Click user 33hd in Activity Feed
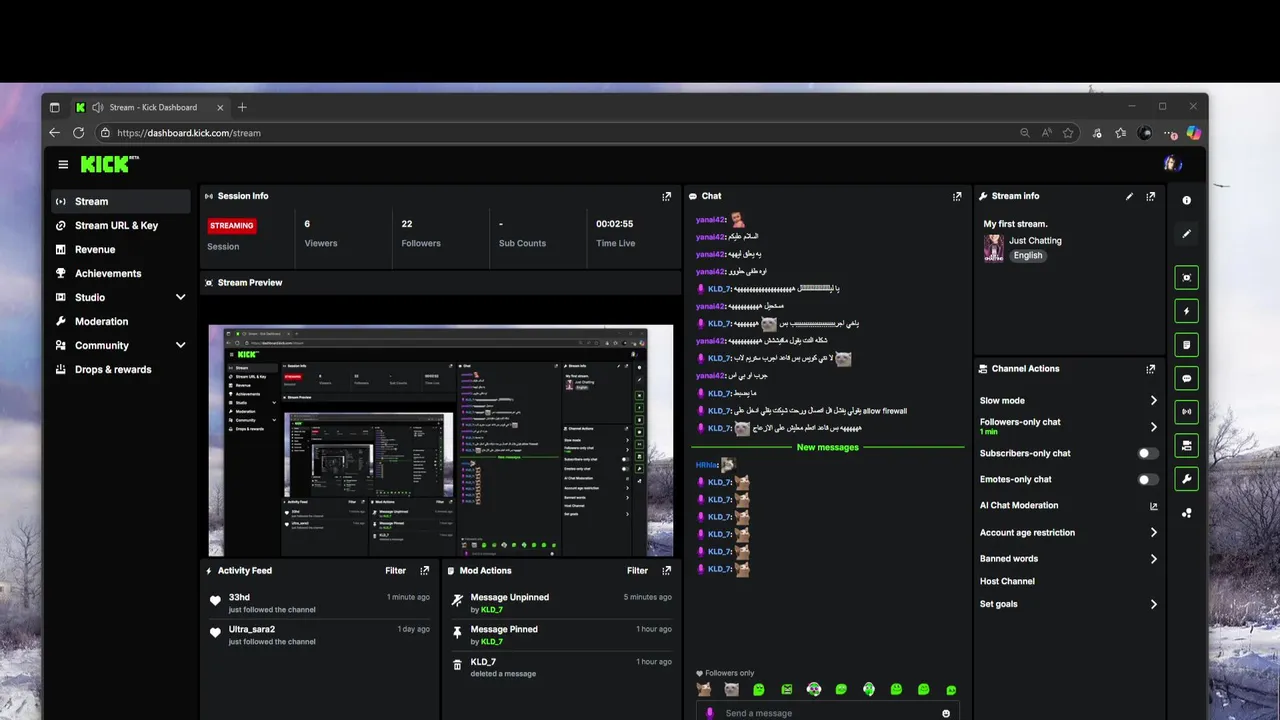1280x720 pixels. (x=239, y=597)
